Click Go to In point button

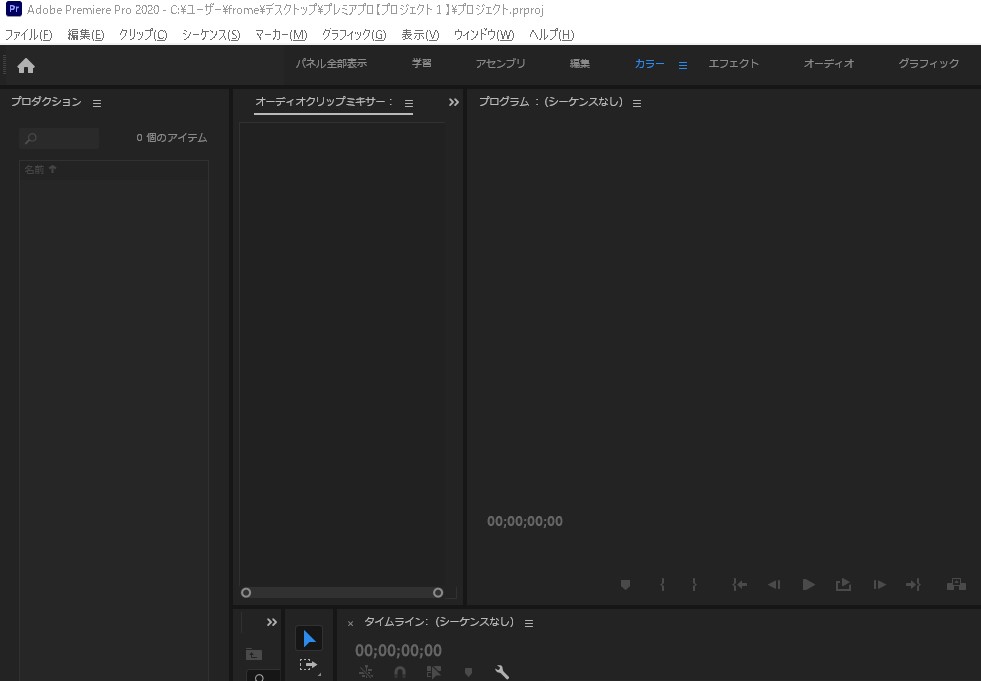click(x=740, y=585)
